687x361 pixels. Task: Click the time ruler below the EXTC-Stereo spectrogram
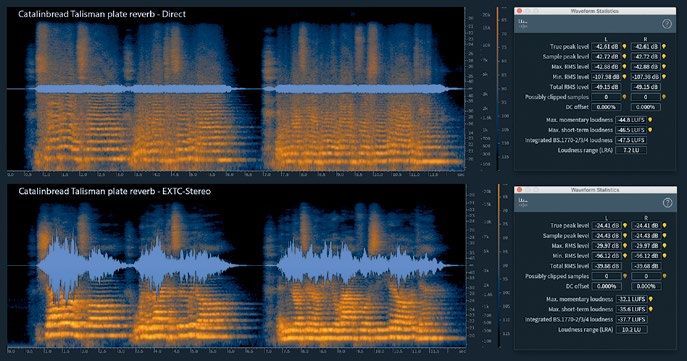(x=237, y=351)
